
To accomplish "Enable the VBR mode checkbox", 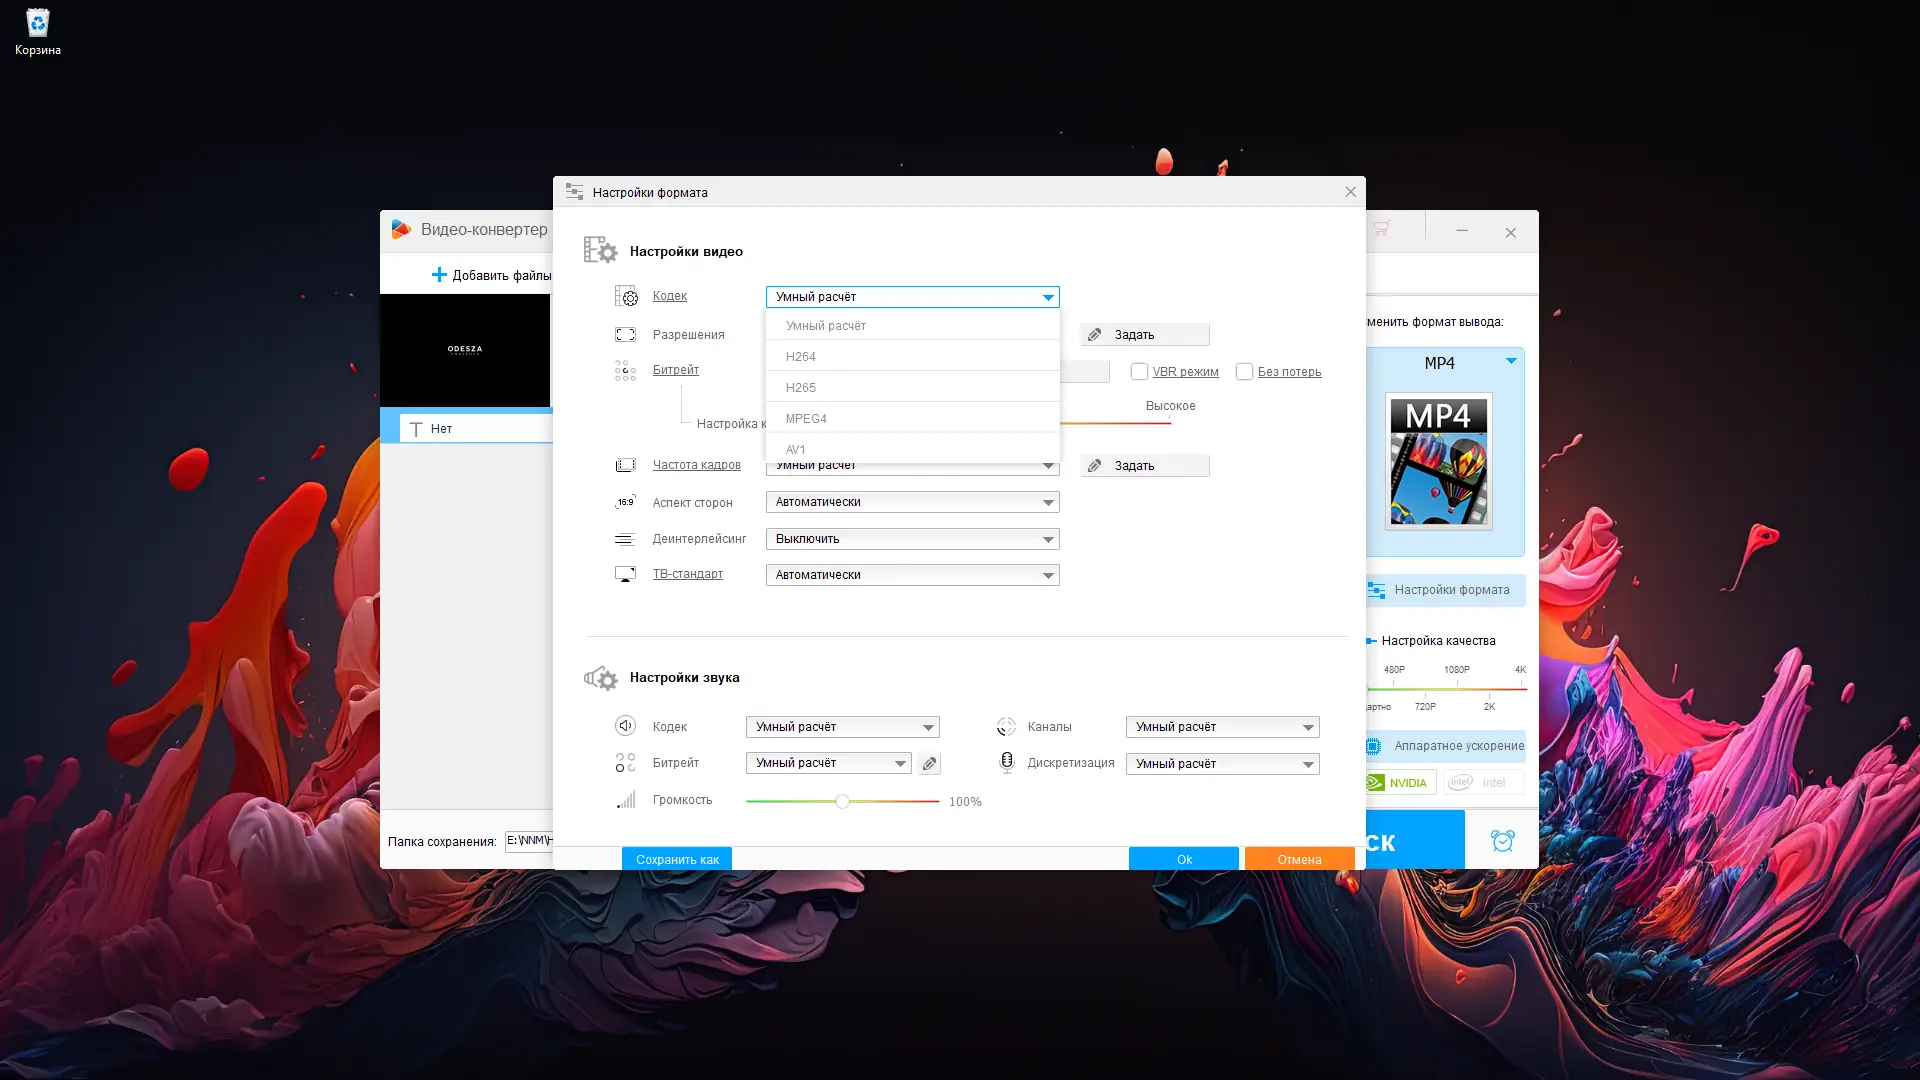I will click(1139, 372).
